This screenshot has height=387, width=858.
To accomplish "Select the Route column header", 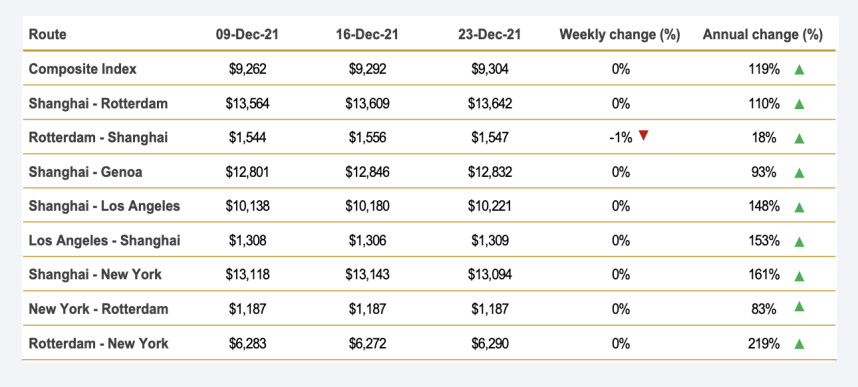I will pos(47,34).
